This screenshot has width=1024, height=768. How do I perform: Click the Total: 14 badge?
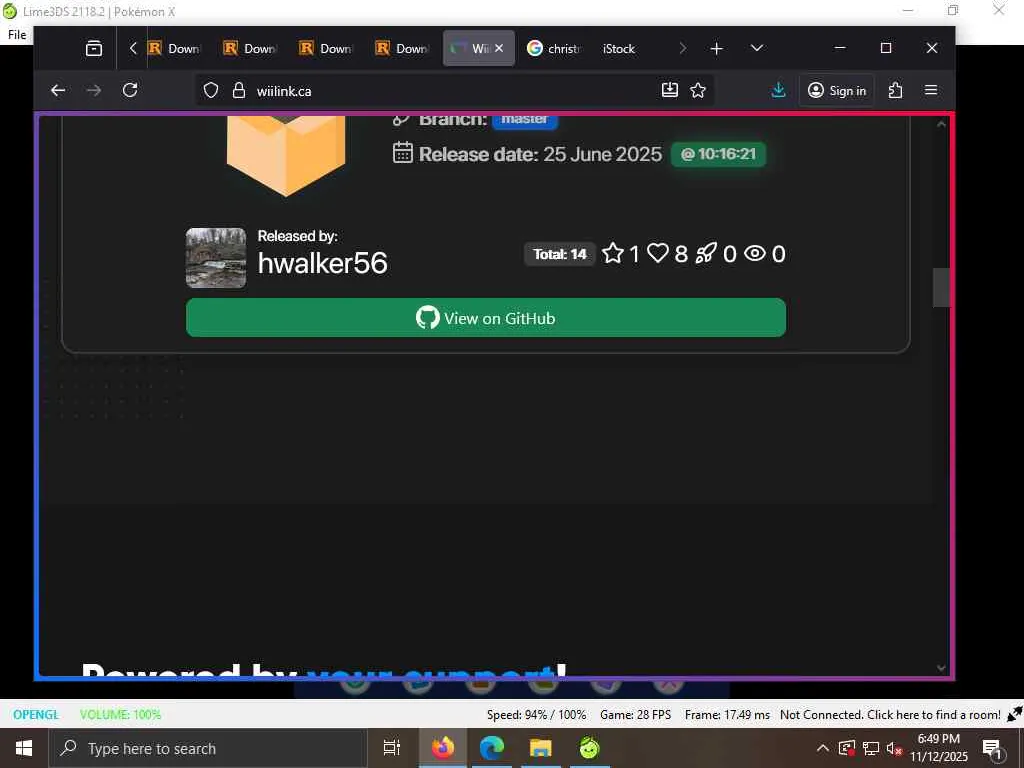point(560,254)
